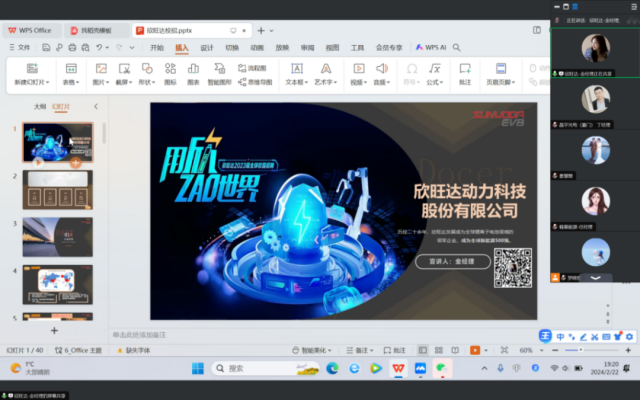The width and height of the screenshot is (640, 400).
Task: Click the play button on slide 1 thumbnail
Action: pos(39,160)
